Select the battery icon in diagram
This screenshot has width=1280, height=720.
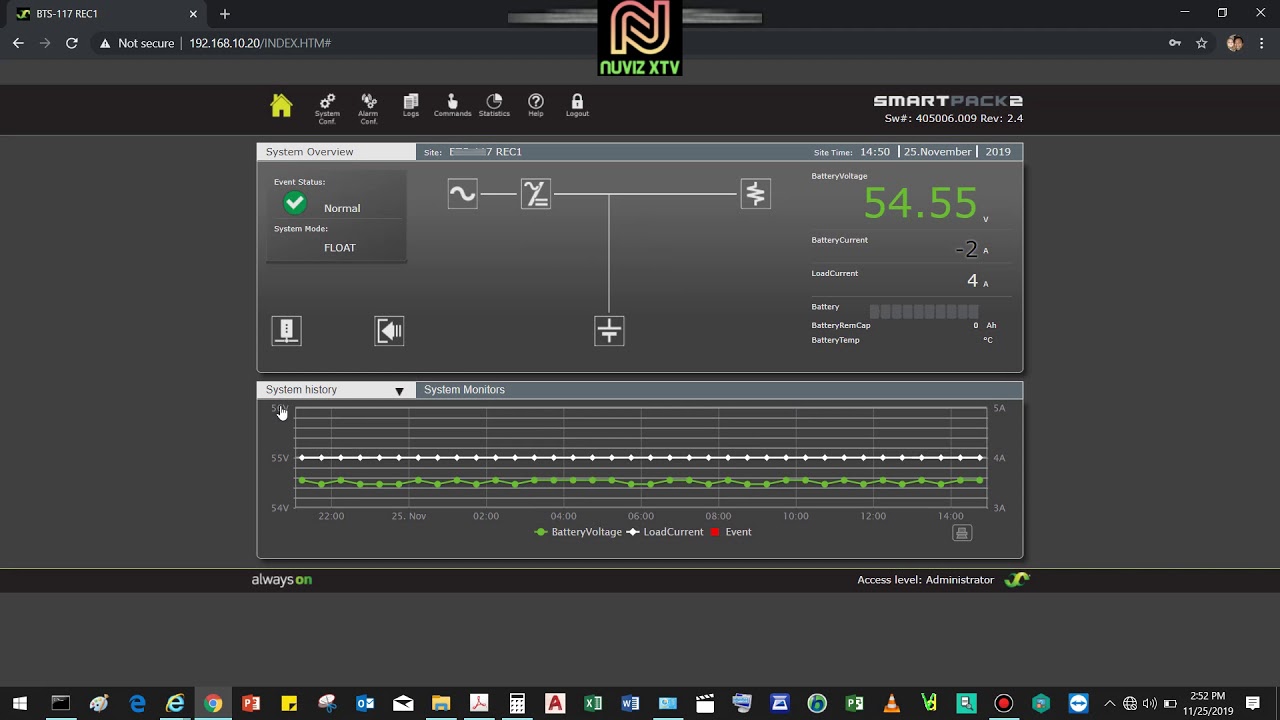pyautogui.click(x=609, y=331)
